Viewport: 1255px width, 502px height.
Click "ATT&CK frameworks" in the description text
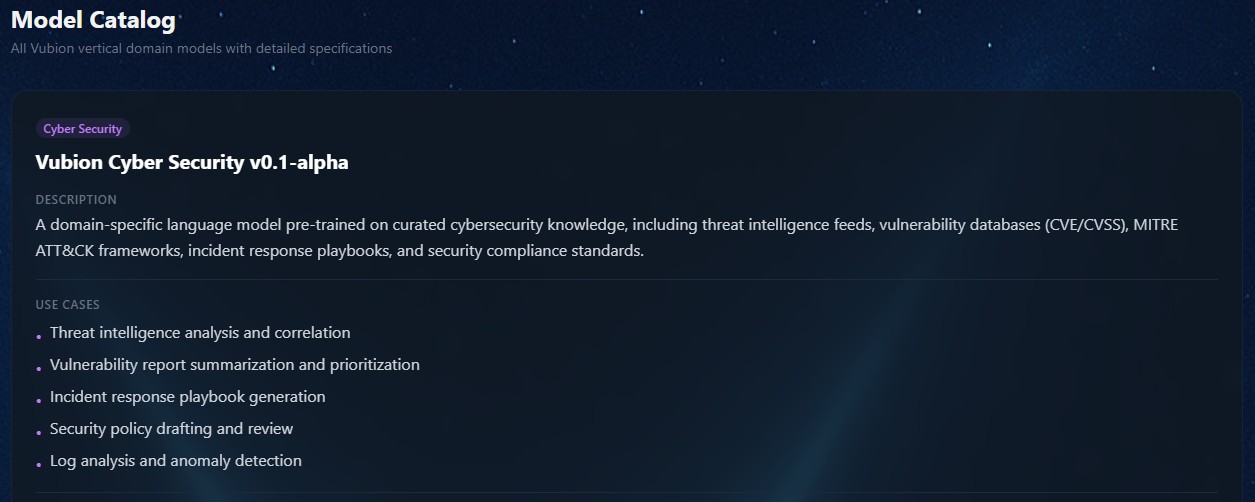pos(112,250)
